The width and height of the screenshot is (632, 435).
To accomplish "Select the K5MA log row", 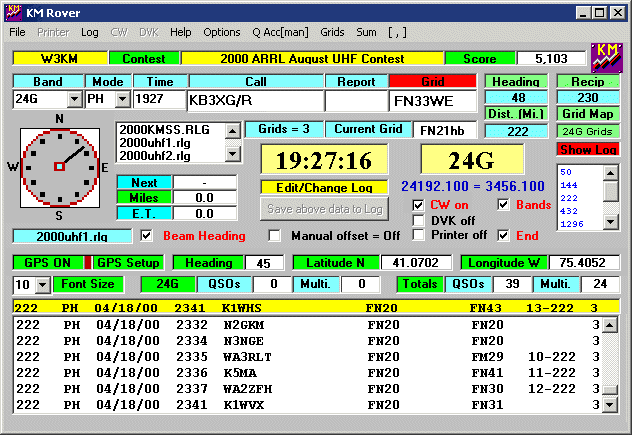I will click(x=308, y=373).
